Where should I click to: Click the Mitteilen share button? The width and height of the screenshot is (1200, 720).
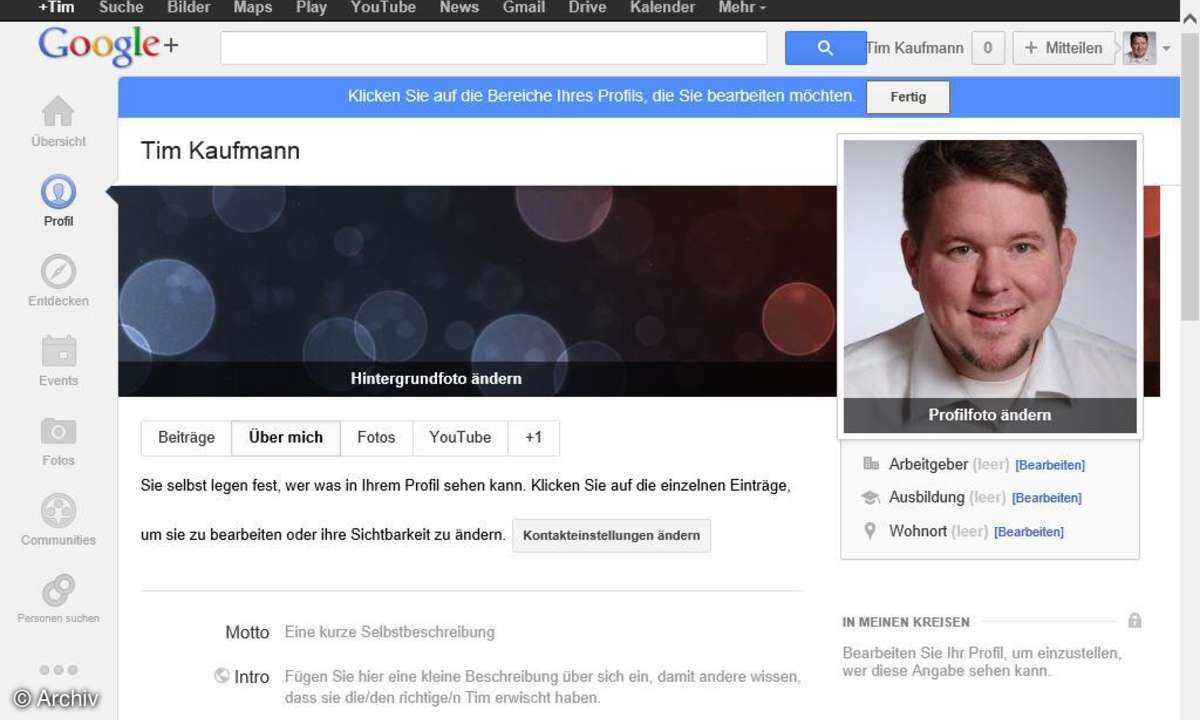coord(1063,48)
